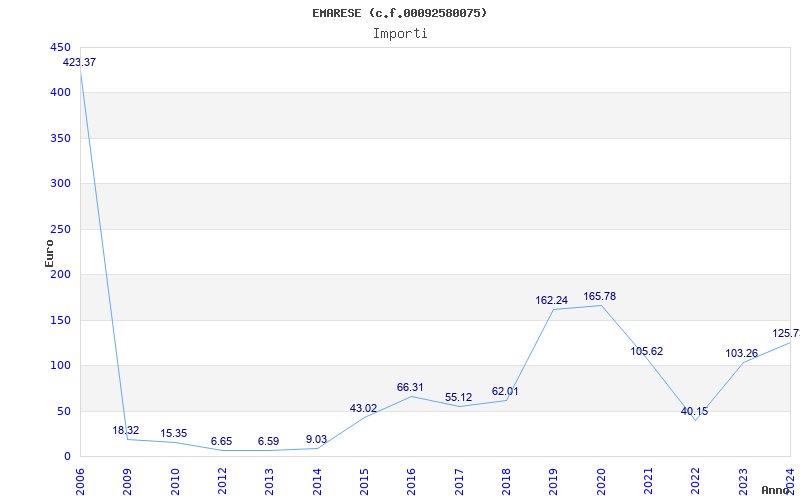The height and width of the screenshot is (500, 800).
Task: Click data label 6.65
Action: [221, 441]
